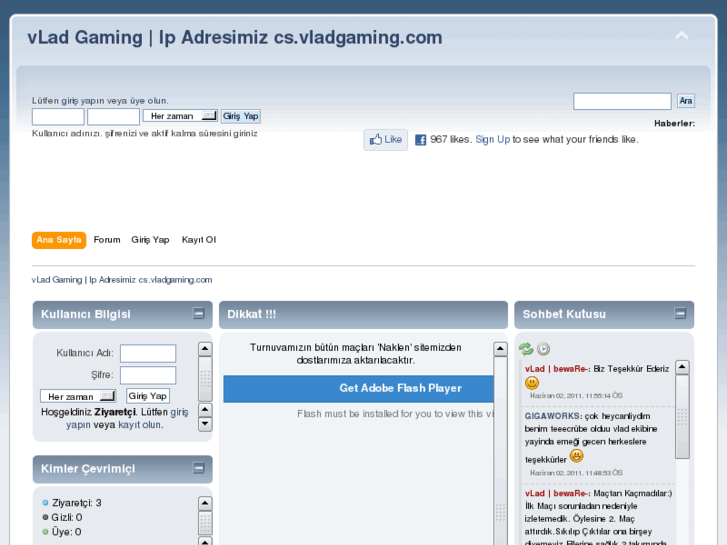Refresh the shoutbox with green arrows icon
The height and width of the screenshot is (545, 727).
click(526, 349)
